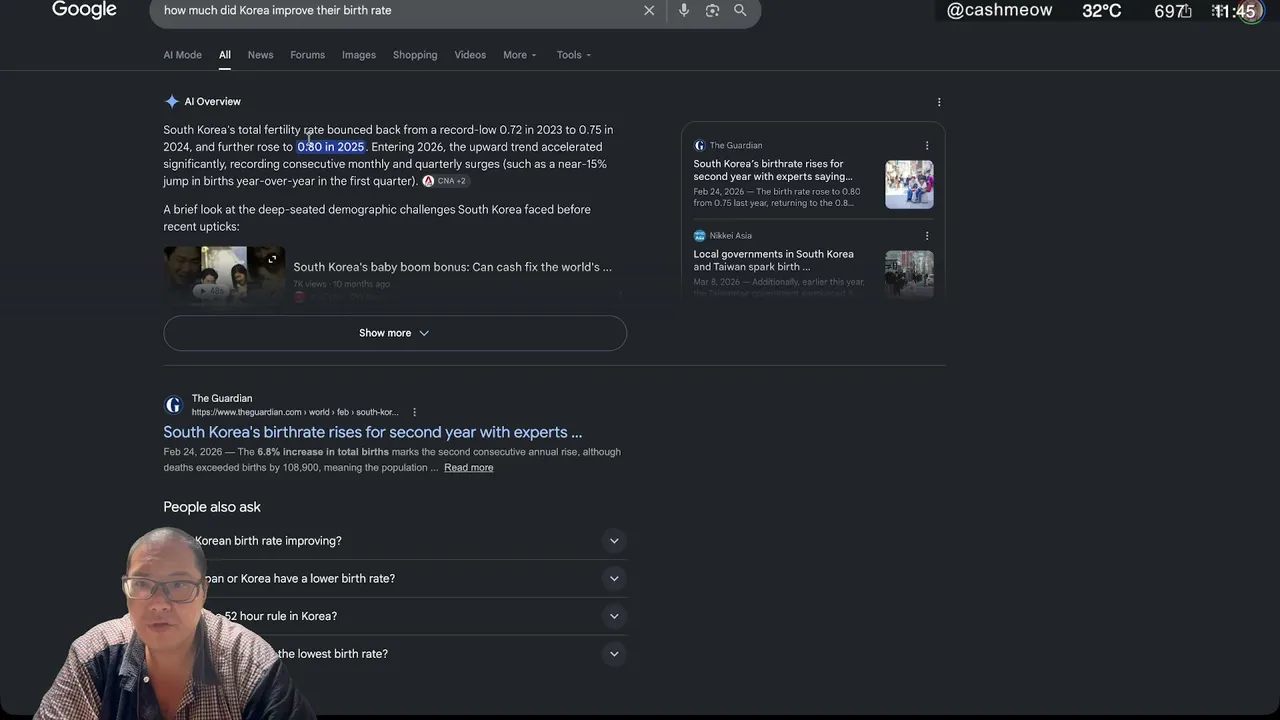Expand the More dropdown in the search tabs

[520, 55]
